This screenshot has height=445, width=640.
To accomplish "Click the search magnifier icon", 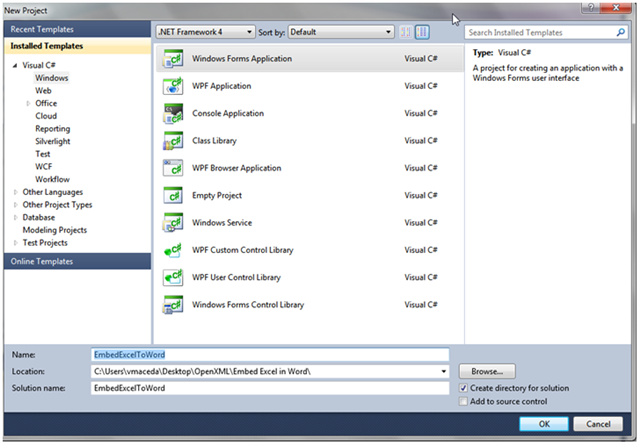I will pyautogui.click(x=620, y=32).
